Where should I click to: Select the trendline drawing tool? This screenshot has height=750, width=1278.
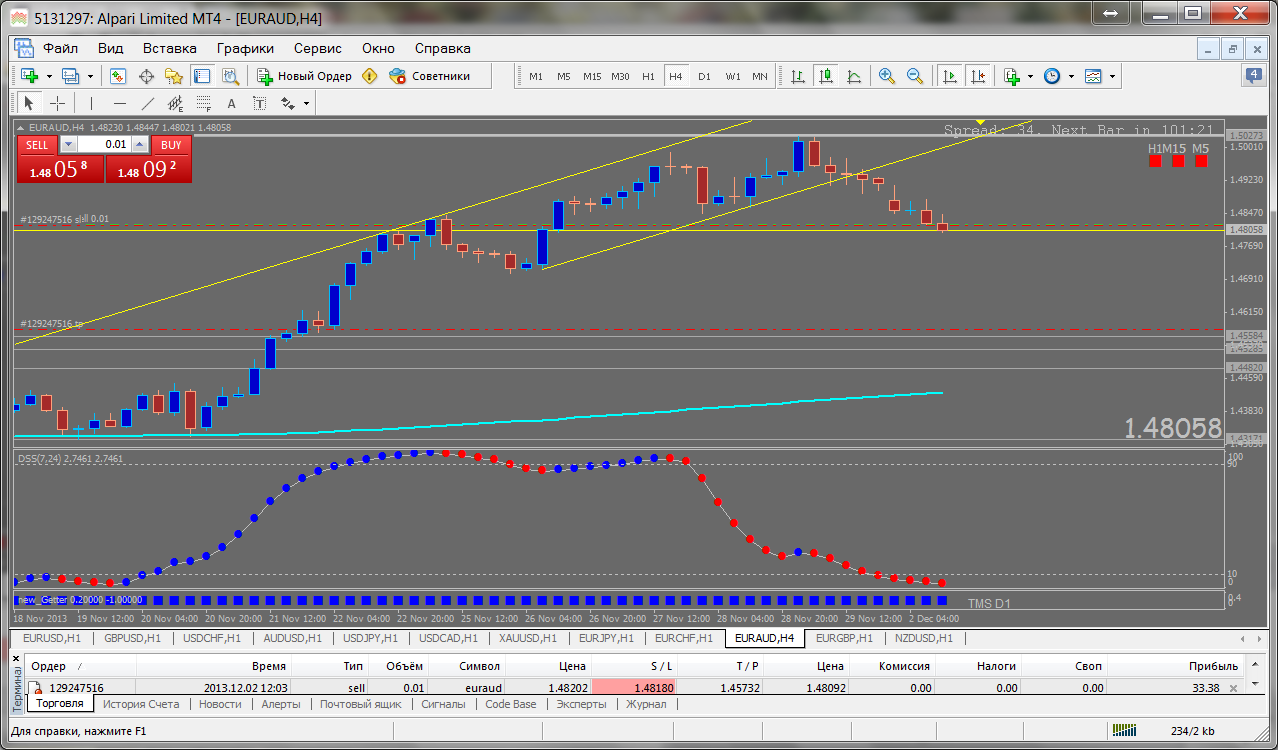[148, 103]
